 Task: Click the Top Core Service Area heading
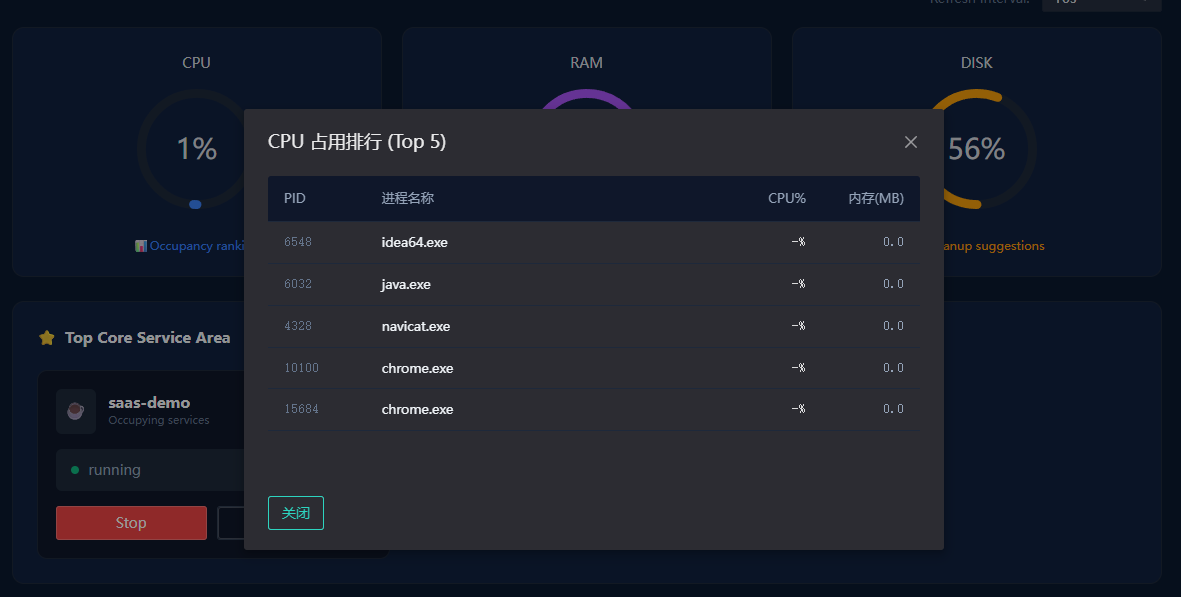[148, 338]
